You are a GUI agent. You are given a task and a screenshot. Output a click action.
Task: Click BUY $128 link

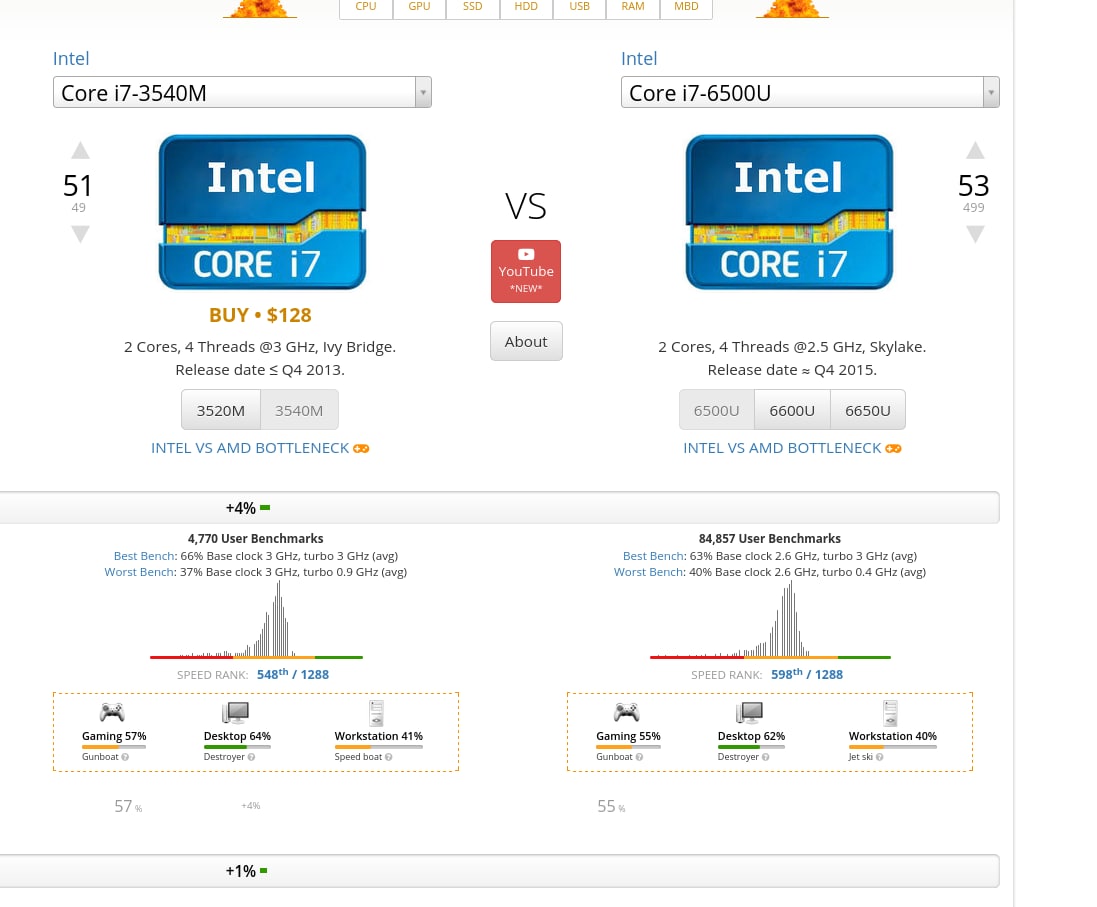coord(260,315)
